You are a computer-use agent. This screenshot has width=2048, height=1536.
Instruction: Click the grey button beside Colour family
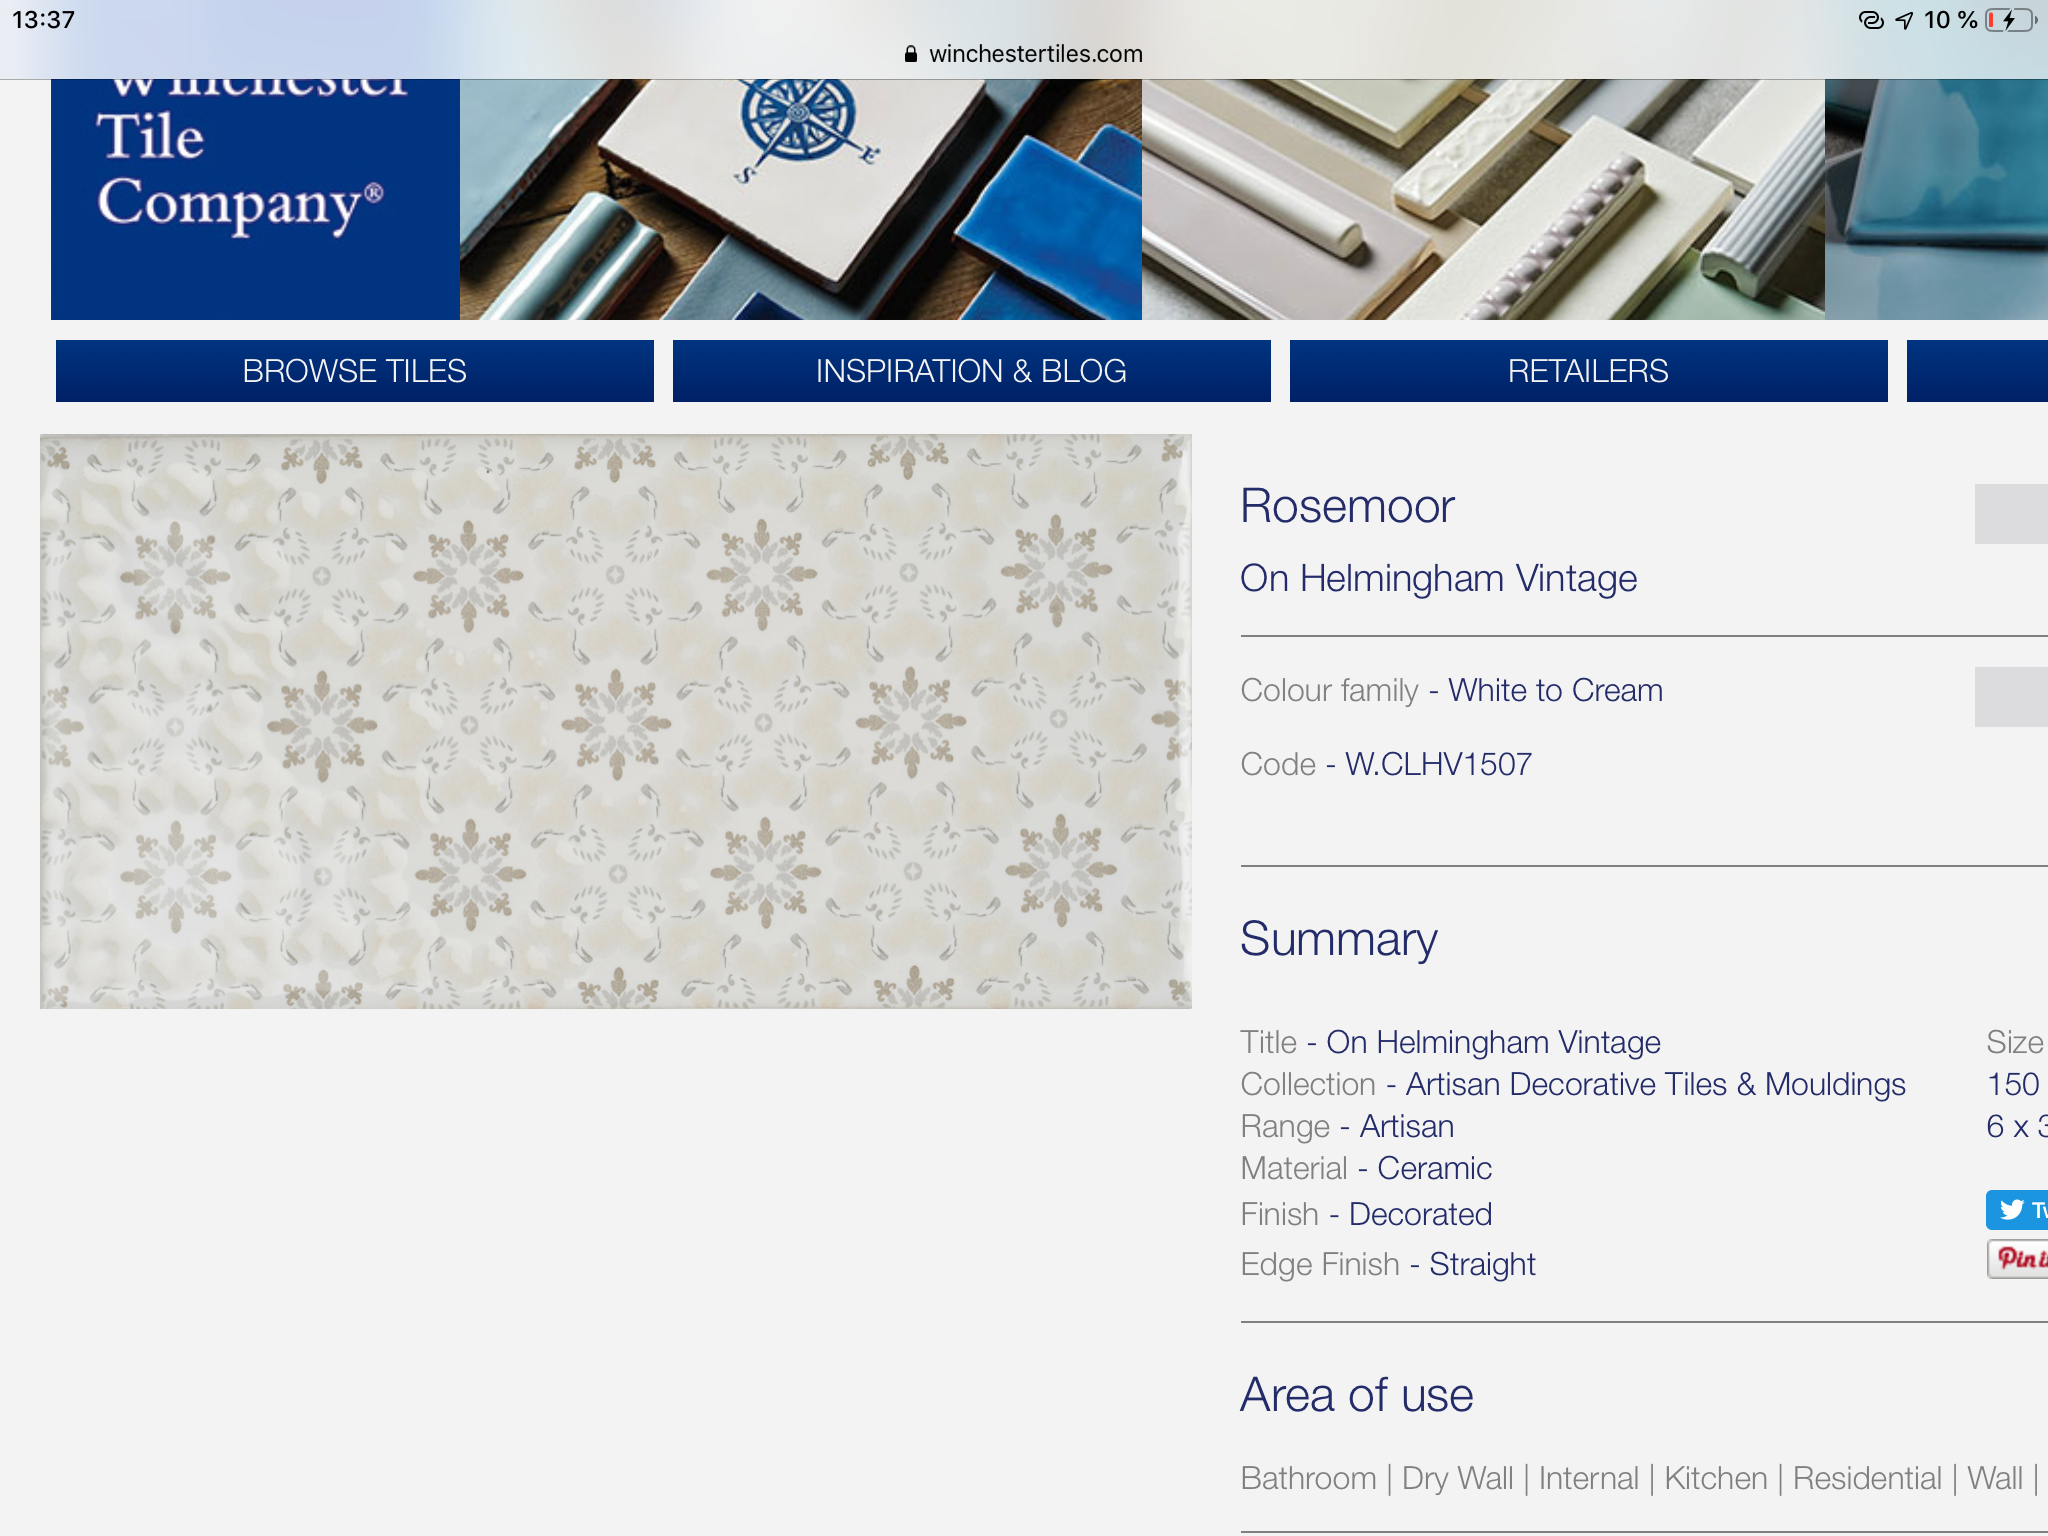pyautogui.click(x=2010, y=697)
